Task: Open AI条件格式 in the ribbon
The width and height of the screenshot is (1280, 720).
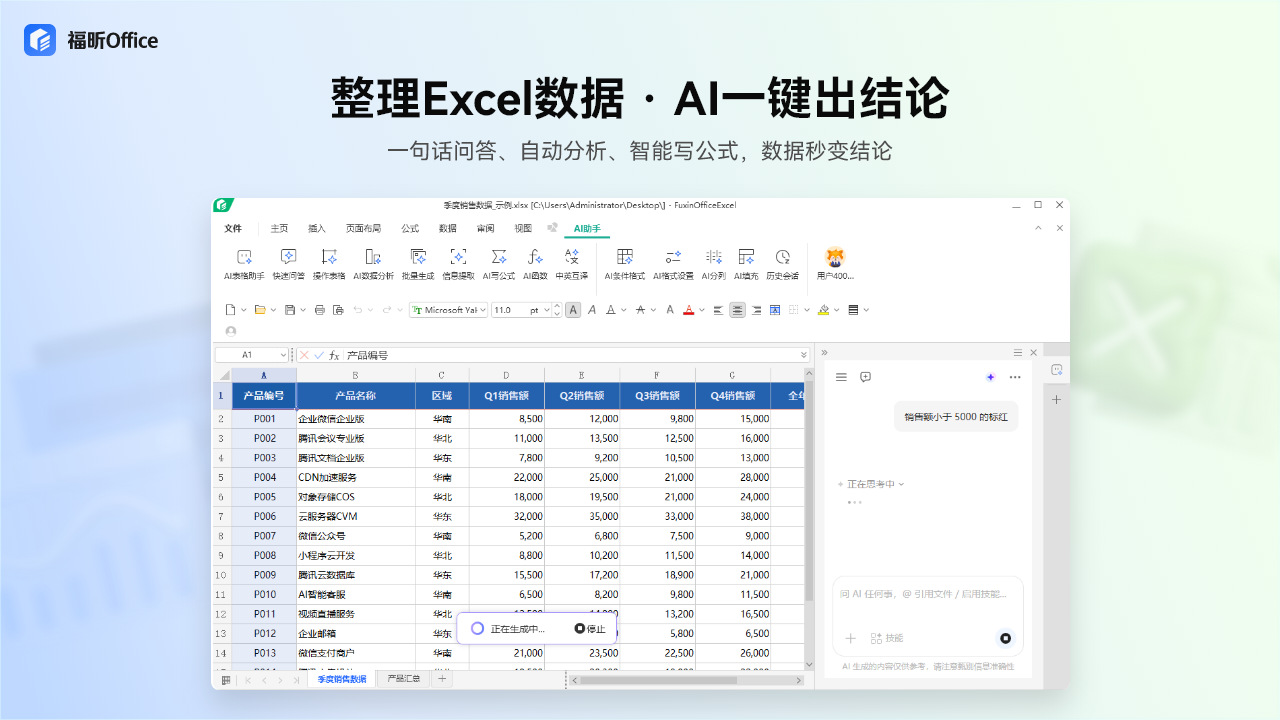Action: (625, 264)
